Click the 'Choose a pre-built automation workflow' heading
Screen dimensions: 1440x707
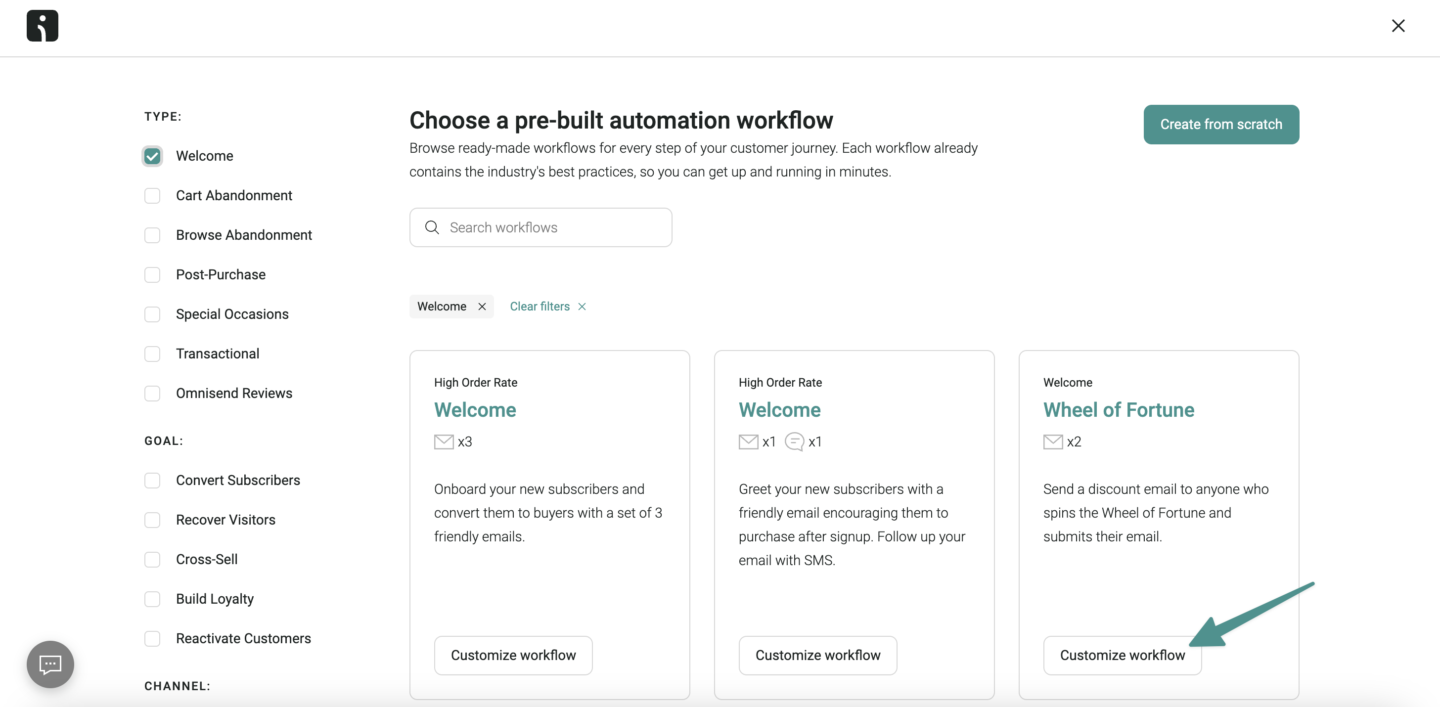coord(621,120)
